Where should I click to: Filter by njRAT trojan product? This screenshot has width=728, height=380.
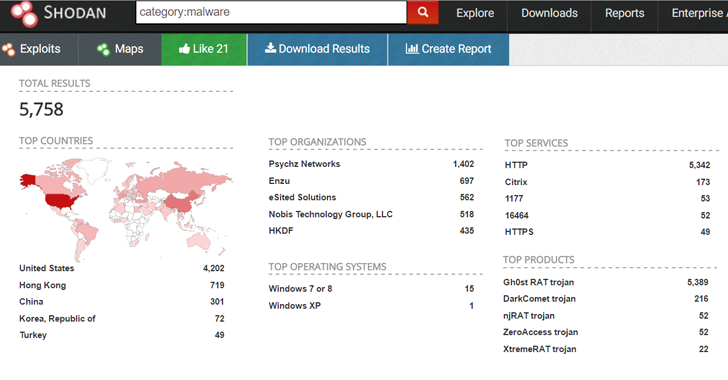pyautogui.click(x=529, y=315)
